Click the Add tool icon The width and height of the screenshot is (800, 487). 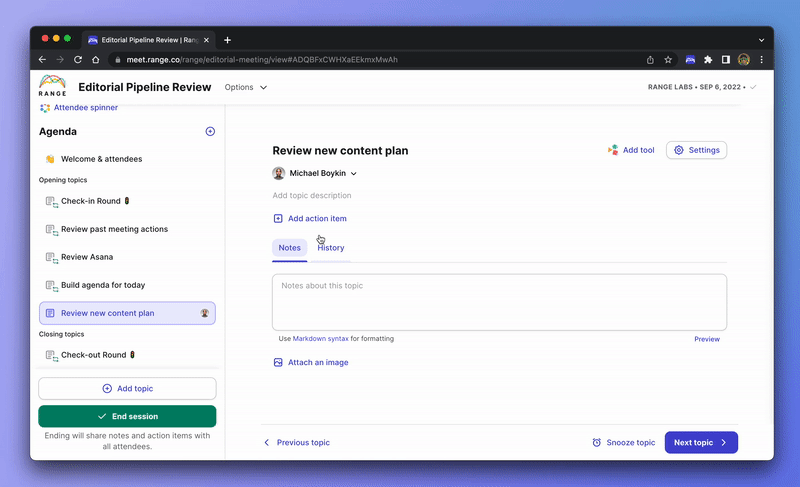pos(613,150)
